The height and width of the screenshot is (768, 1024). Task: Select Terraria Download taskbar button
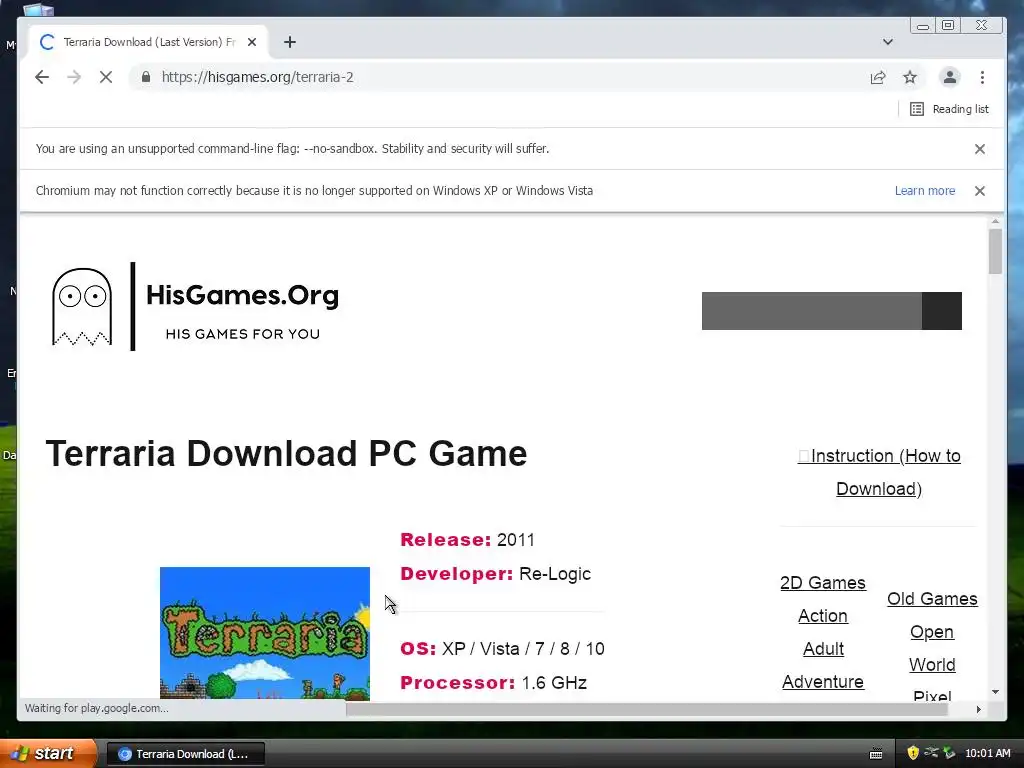185,754
